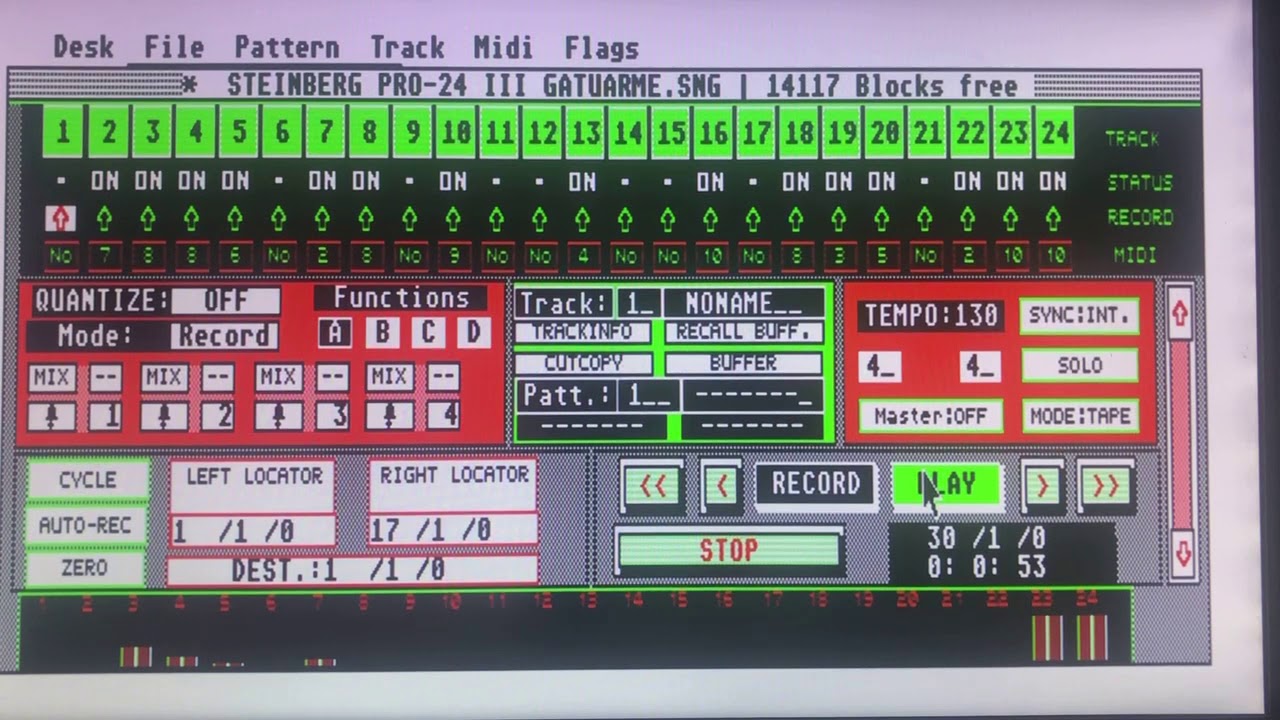Arm the record arrow under track 9
This screenshot has width=1280, height=720.
[x=410, y=218]
